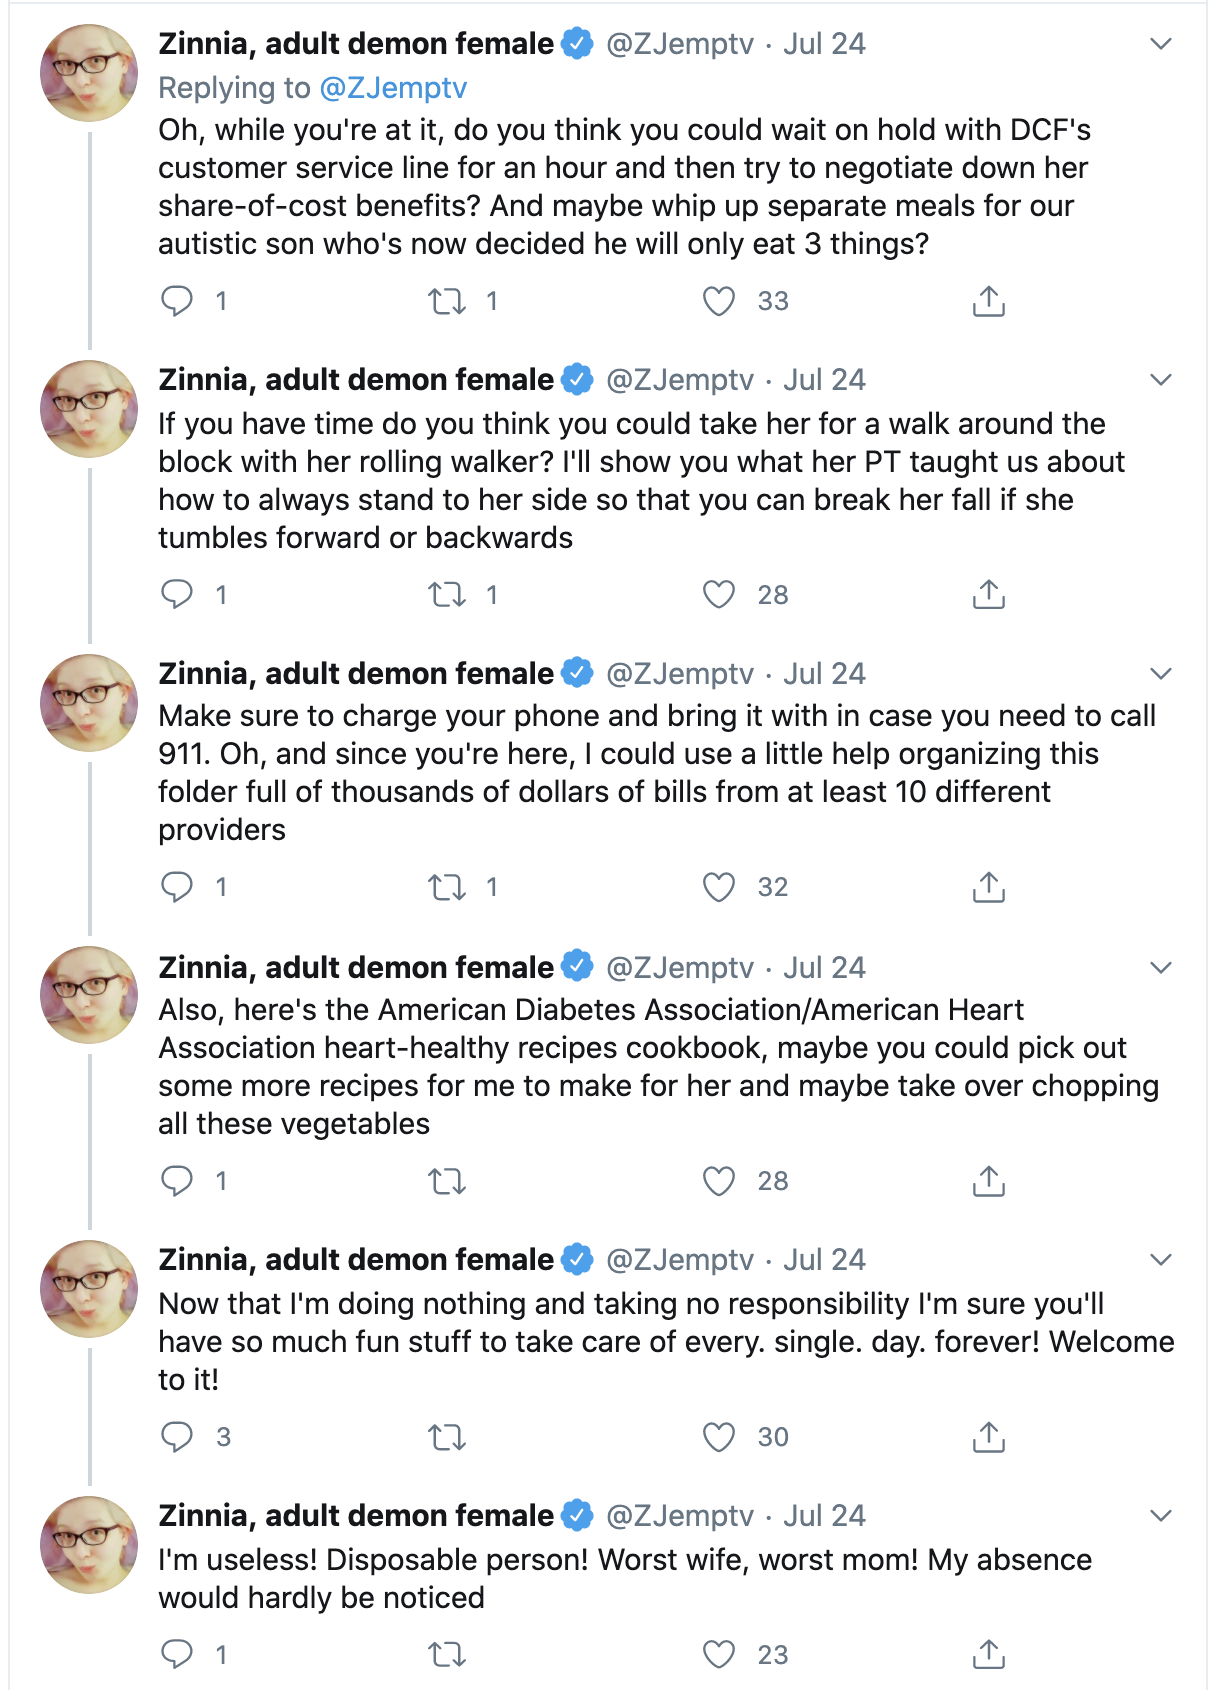View the profile avatar beside the walker tweet
Viewport: 1222px width, 1690px height.
[89, 409]
